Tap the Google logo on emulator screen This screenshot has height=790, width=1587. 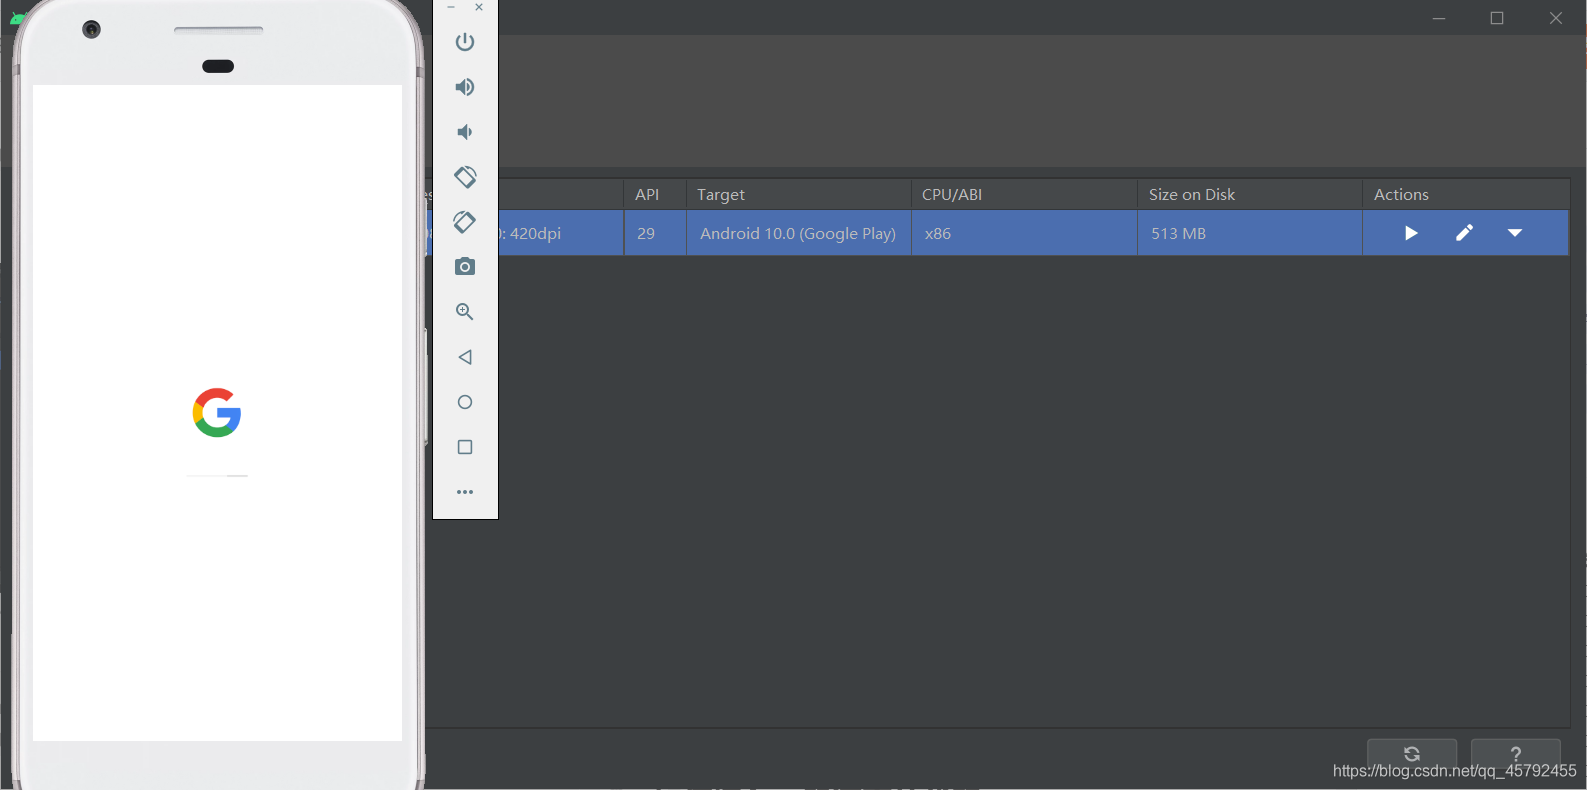(x=217, y=412)
